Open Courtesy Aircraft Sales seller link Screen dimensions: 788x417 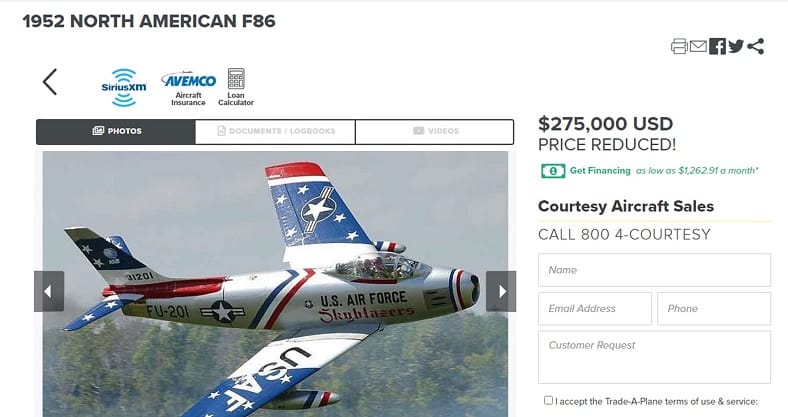(x=626, y=206)
